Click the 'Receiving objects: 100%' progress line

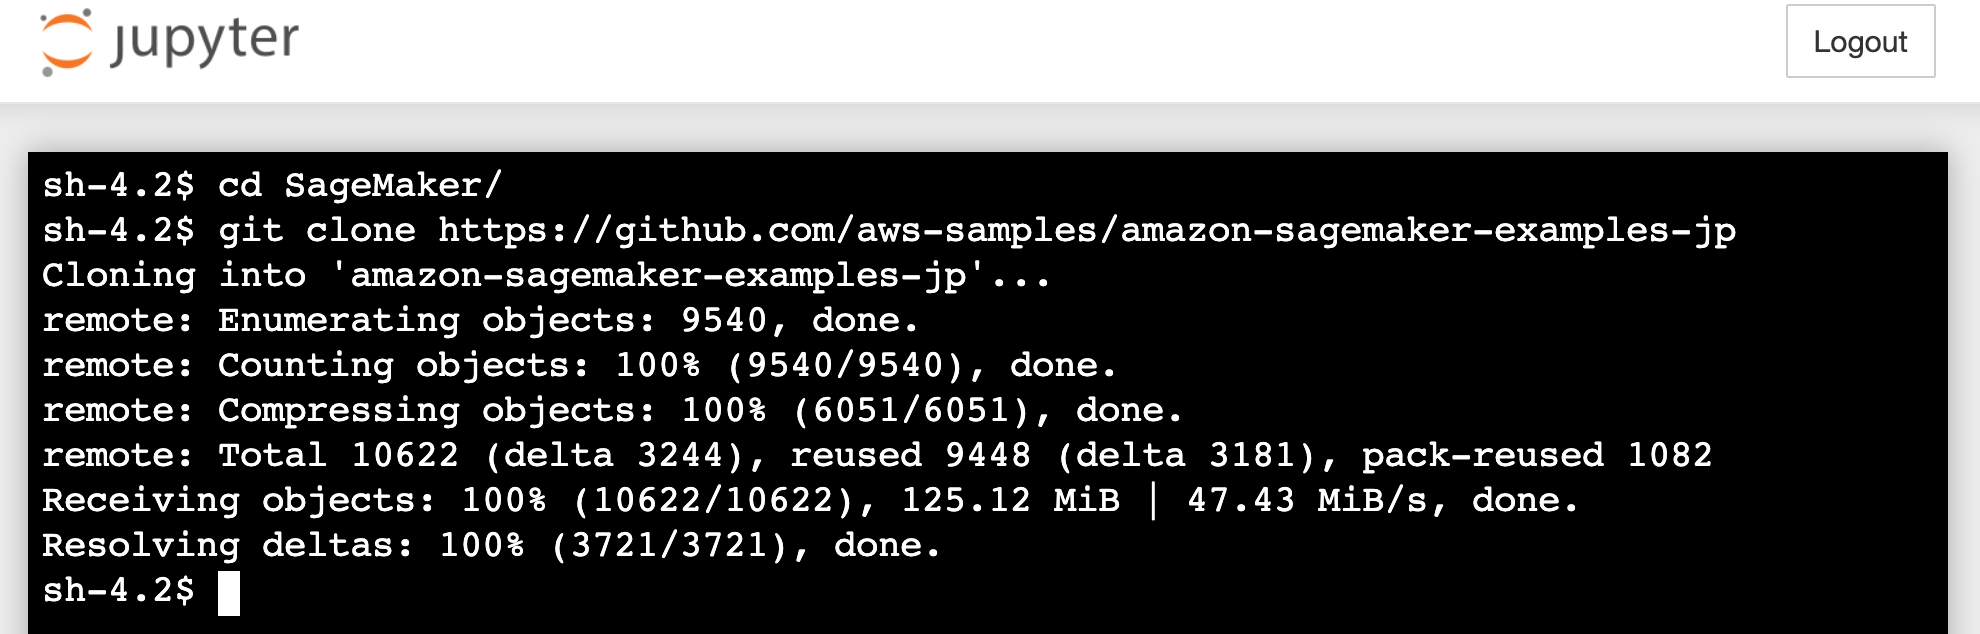click(810, 501)
